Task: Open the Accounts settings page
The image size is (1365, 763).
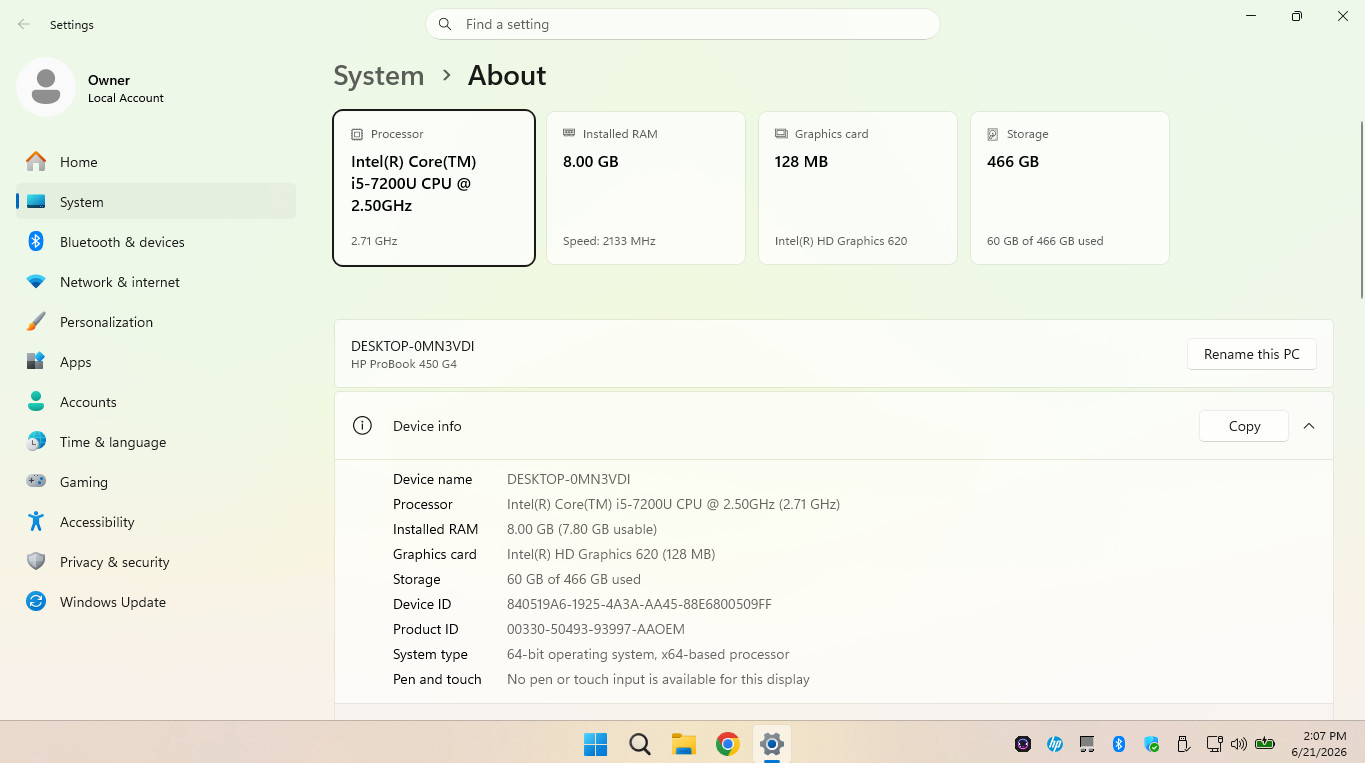Action: [156, 402]
